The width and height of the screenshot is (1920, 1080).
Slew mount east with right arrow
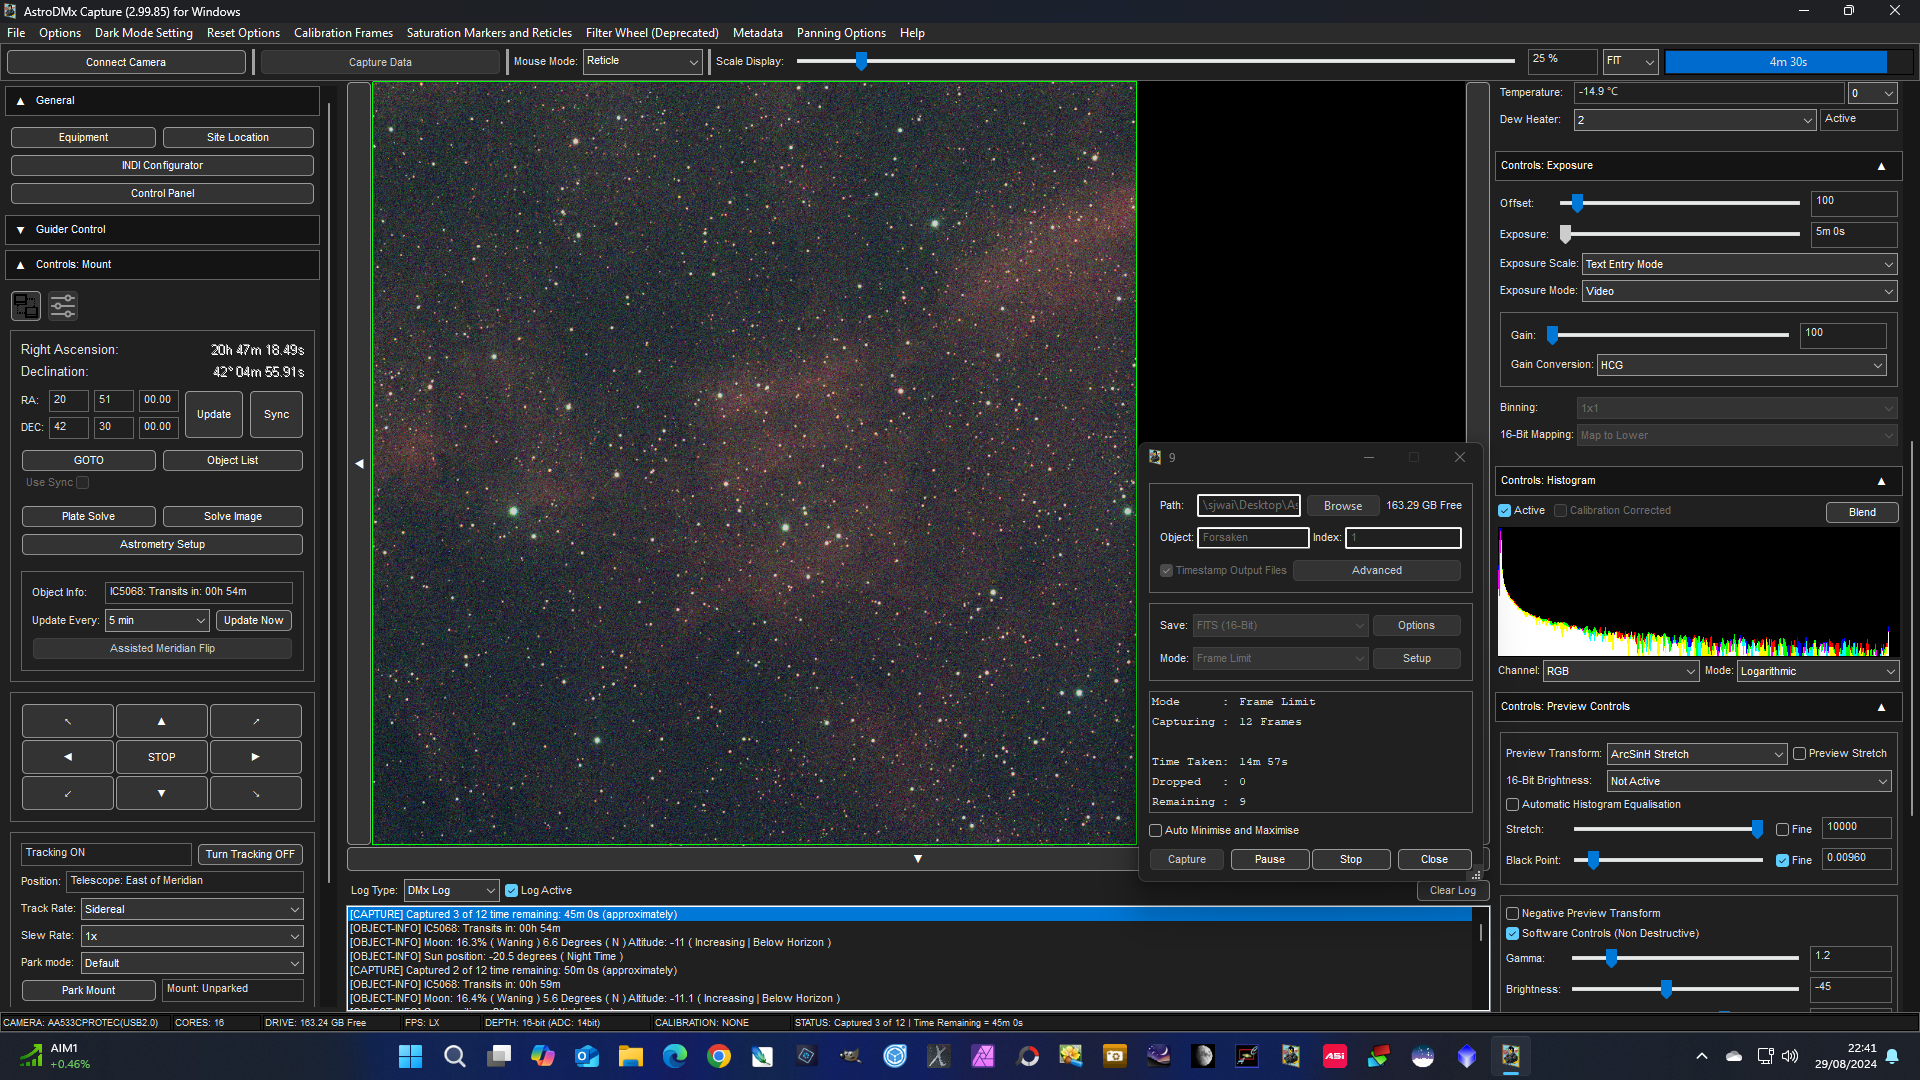[x=255, y=757]
